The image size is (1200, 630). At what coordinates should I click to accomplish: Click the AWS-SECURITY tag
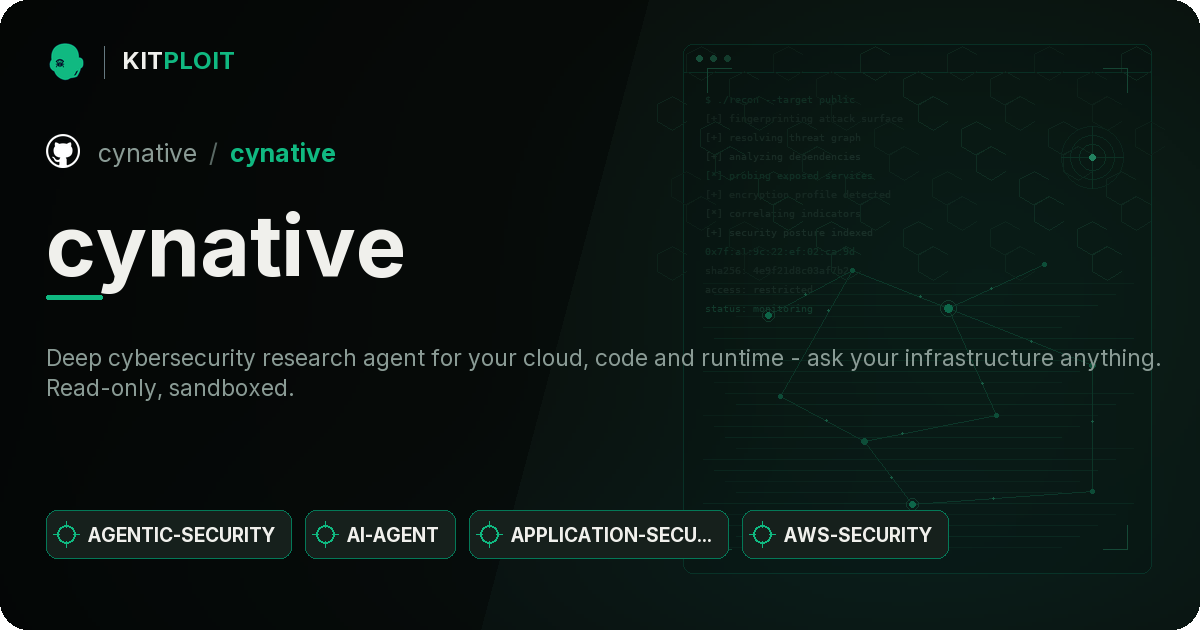tap(845, 535)
